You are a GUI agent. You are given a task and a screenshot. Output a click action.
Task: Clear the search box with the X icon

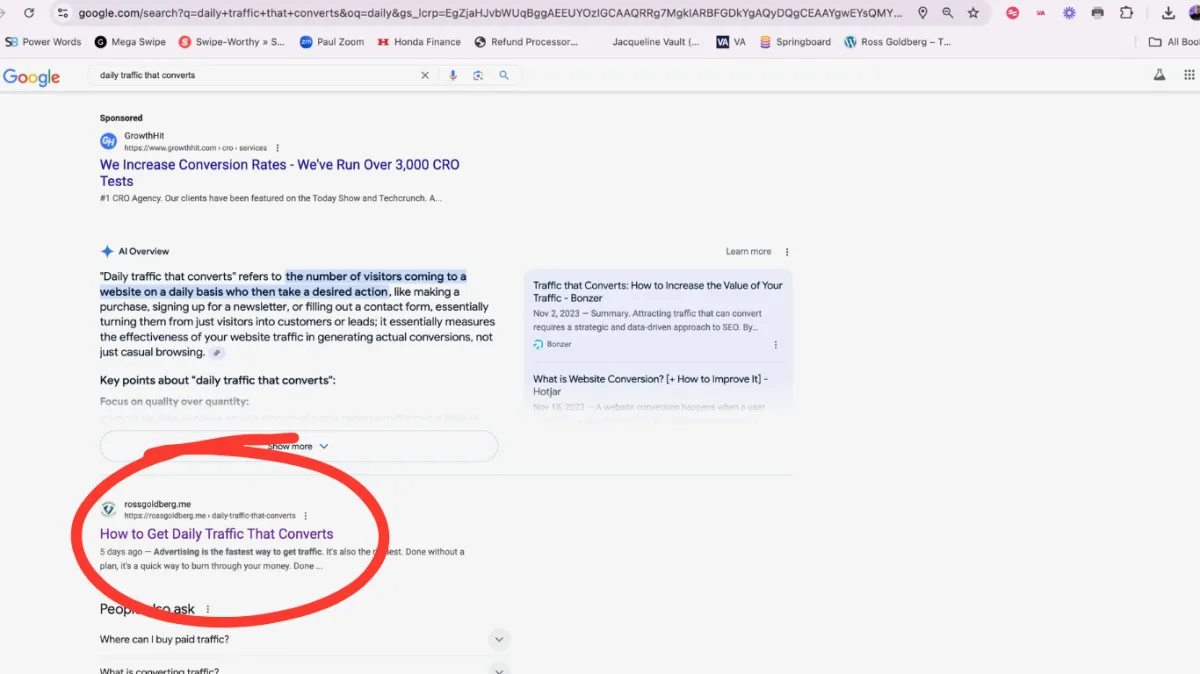click(x=425, y=75)
